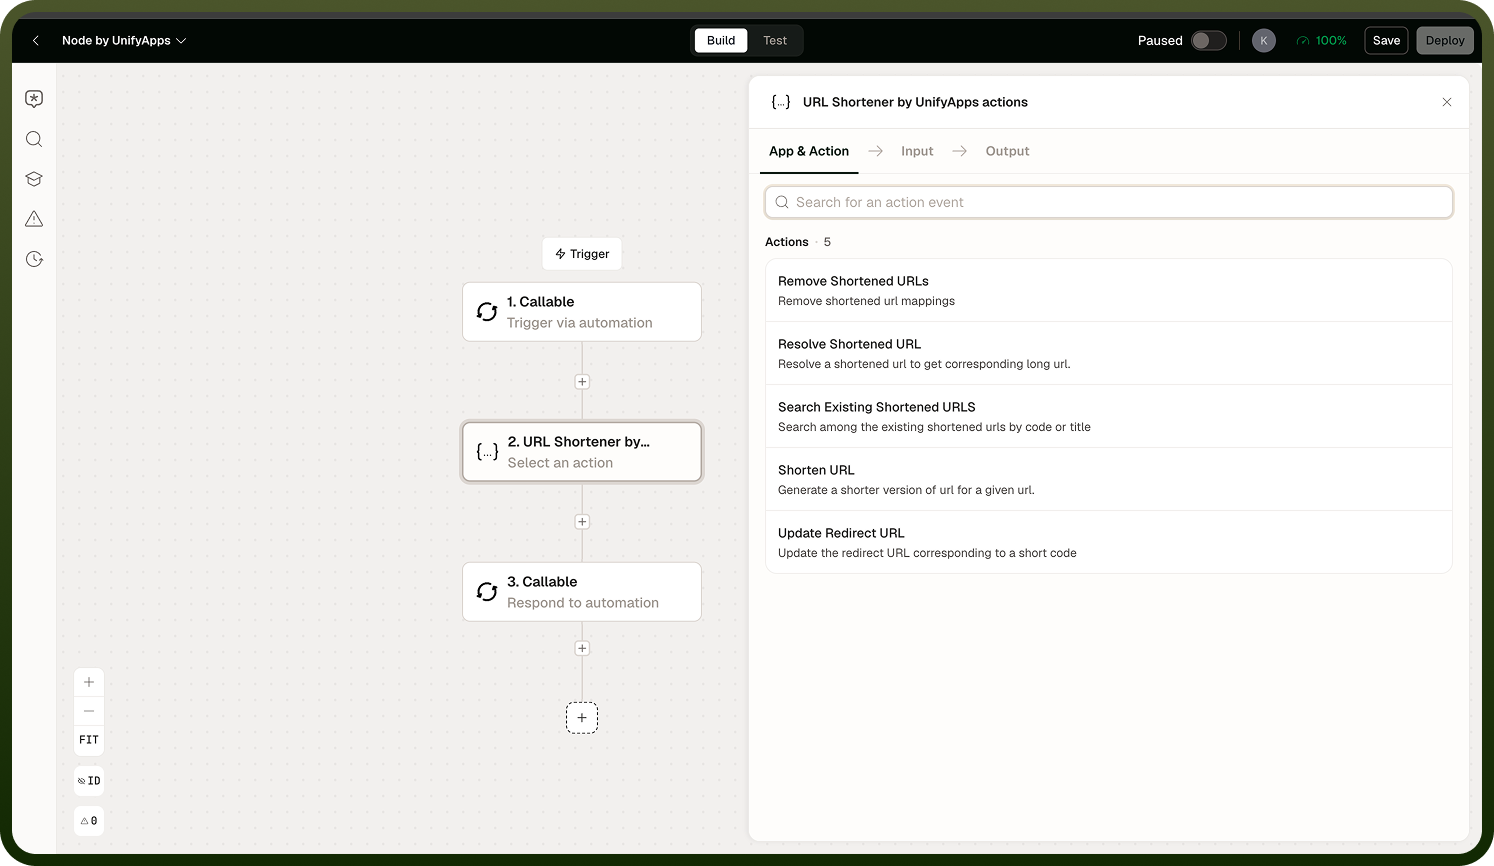Go back using the top-left arrow
This screenshot has width=1494, height=866.
(x=36, y=41)
